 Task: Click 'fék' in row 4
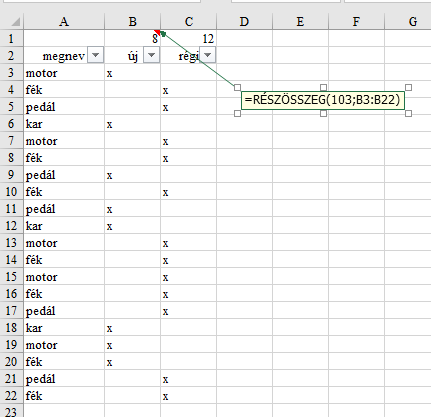34,90
